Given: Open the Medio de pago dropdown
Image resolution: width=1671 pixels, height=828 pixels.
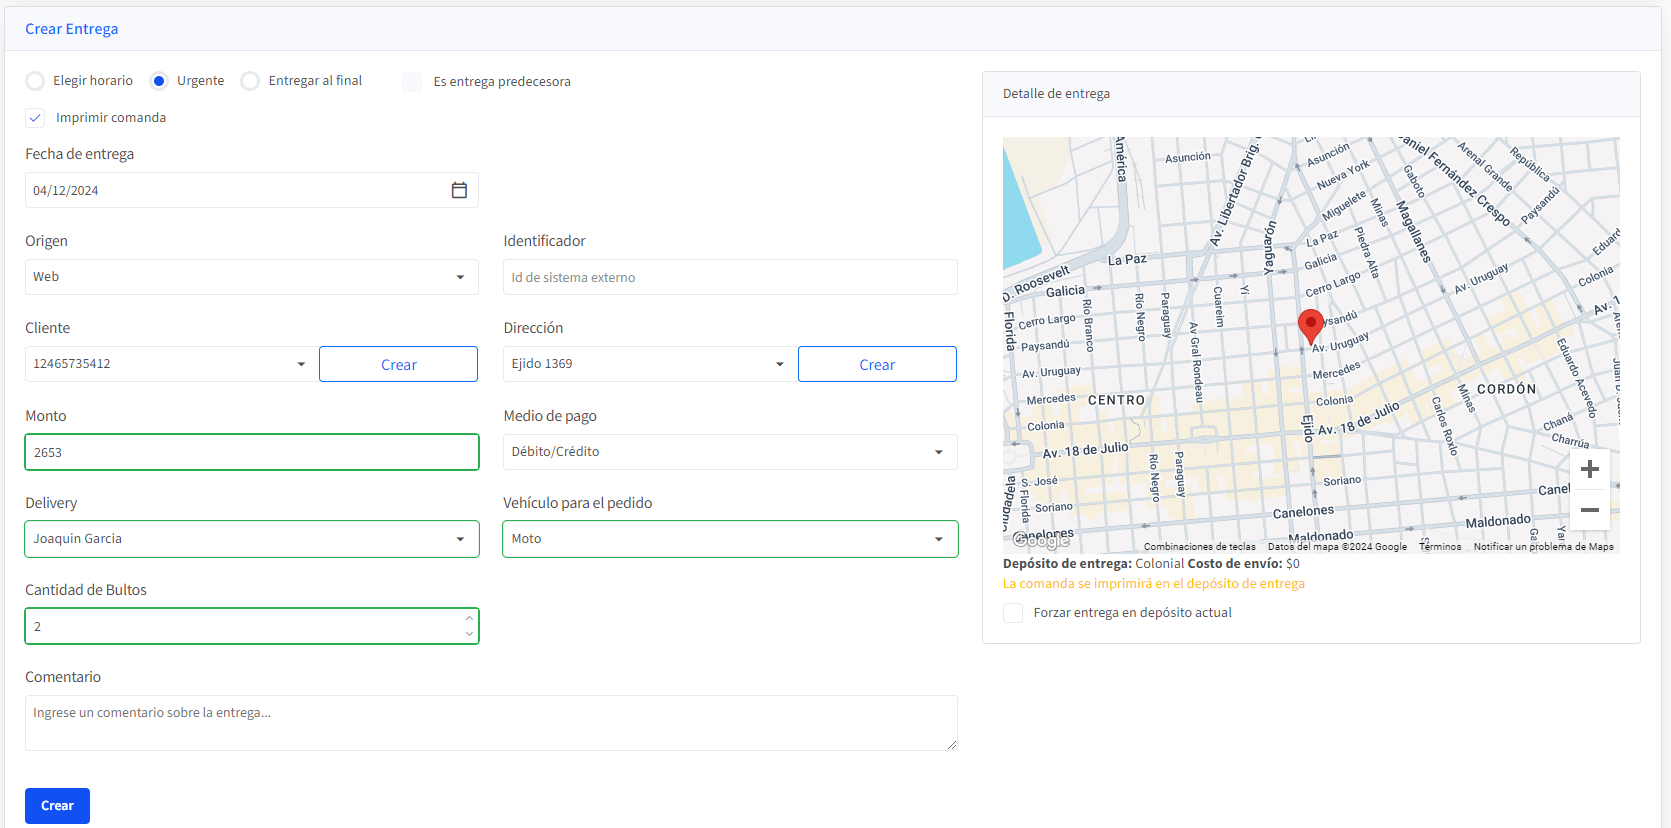Looking at the screenshot, I should [x=729, y=452].
